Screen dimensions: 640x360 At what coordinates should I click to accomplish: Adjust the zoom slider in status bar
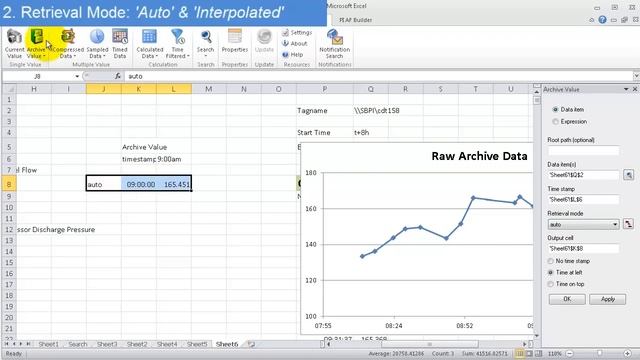tap(599, 353)
